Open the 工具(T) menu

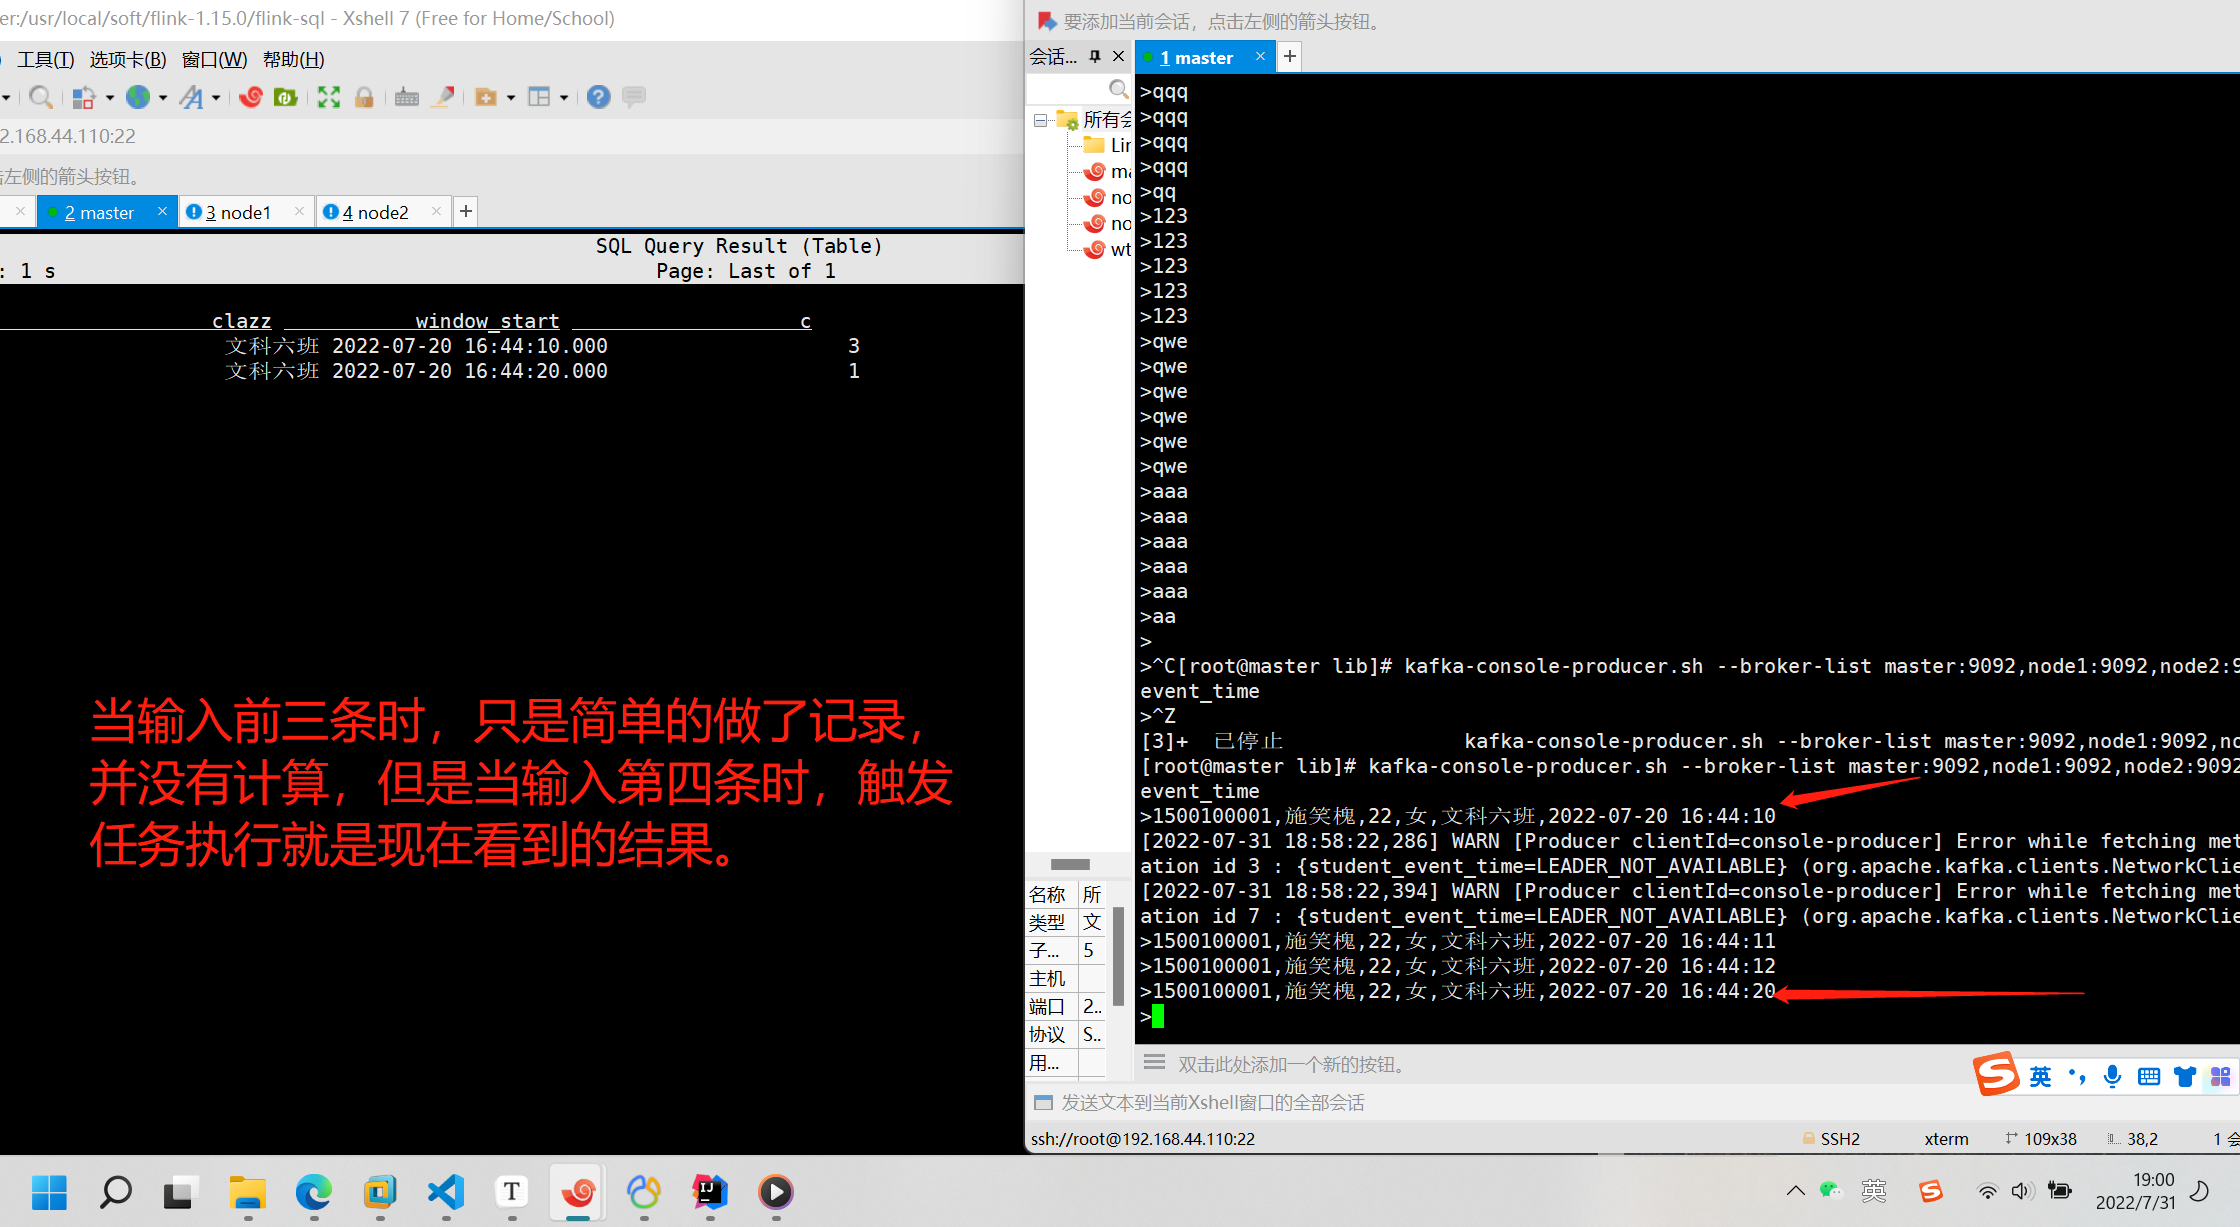tap(46, 59)
